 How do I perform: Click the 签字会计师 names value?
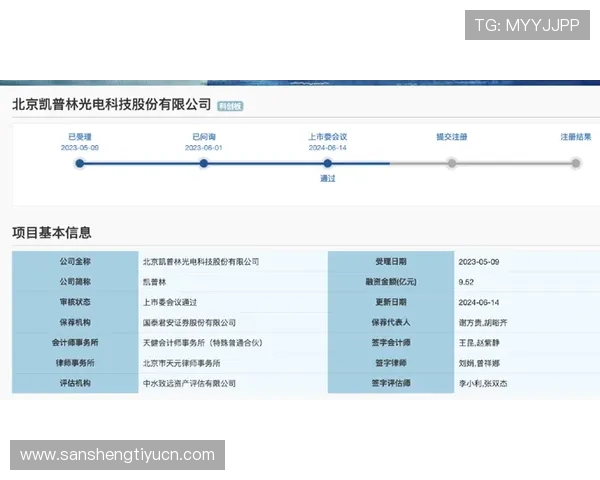tap(479, 343)
